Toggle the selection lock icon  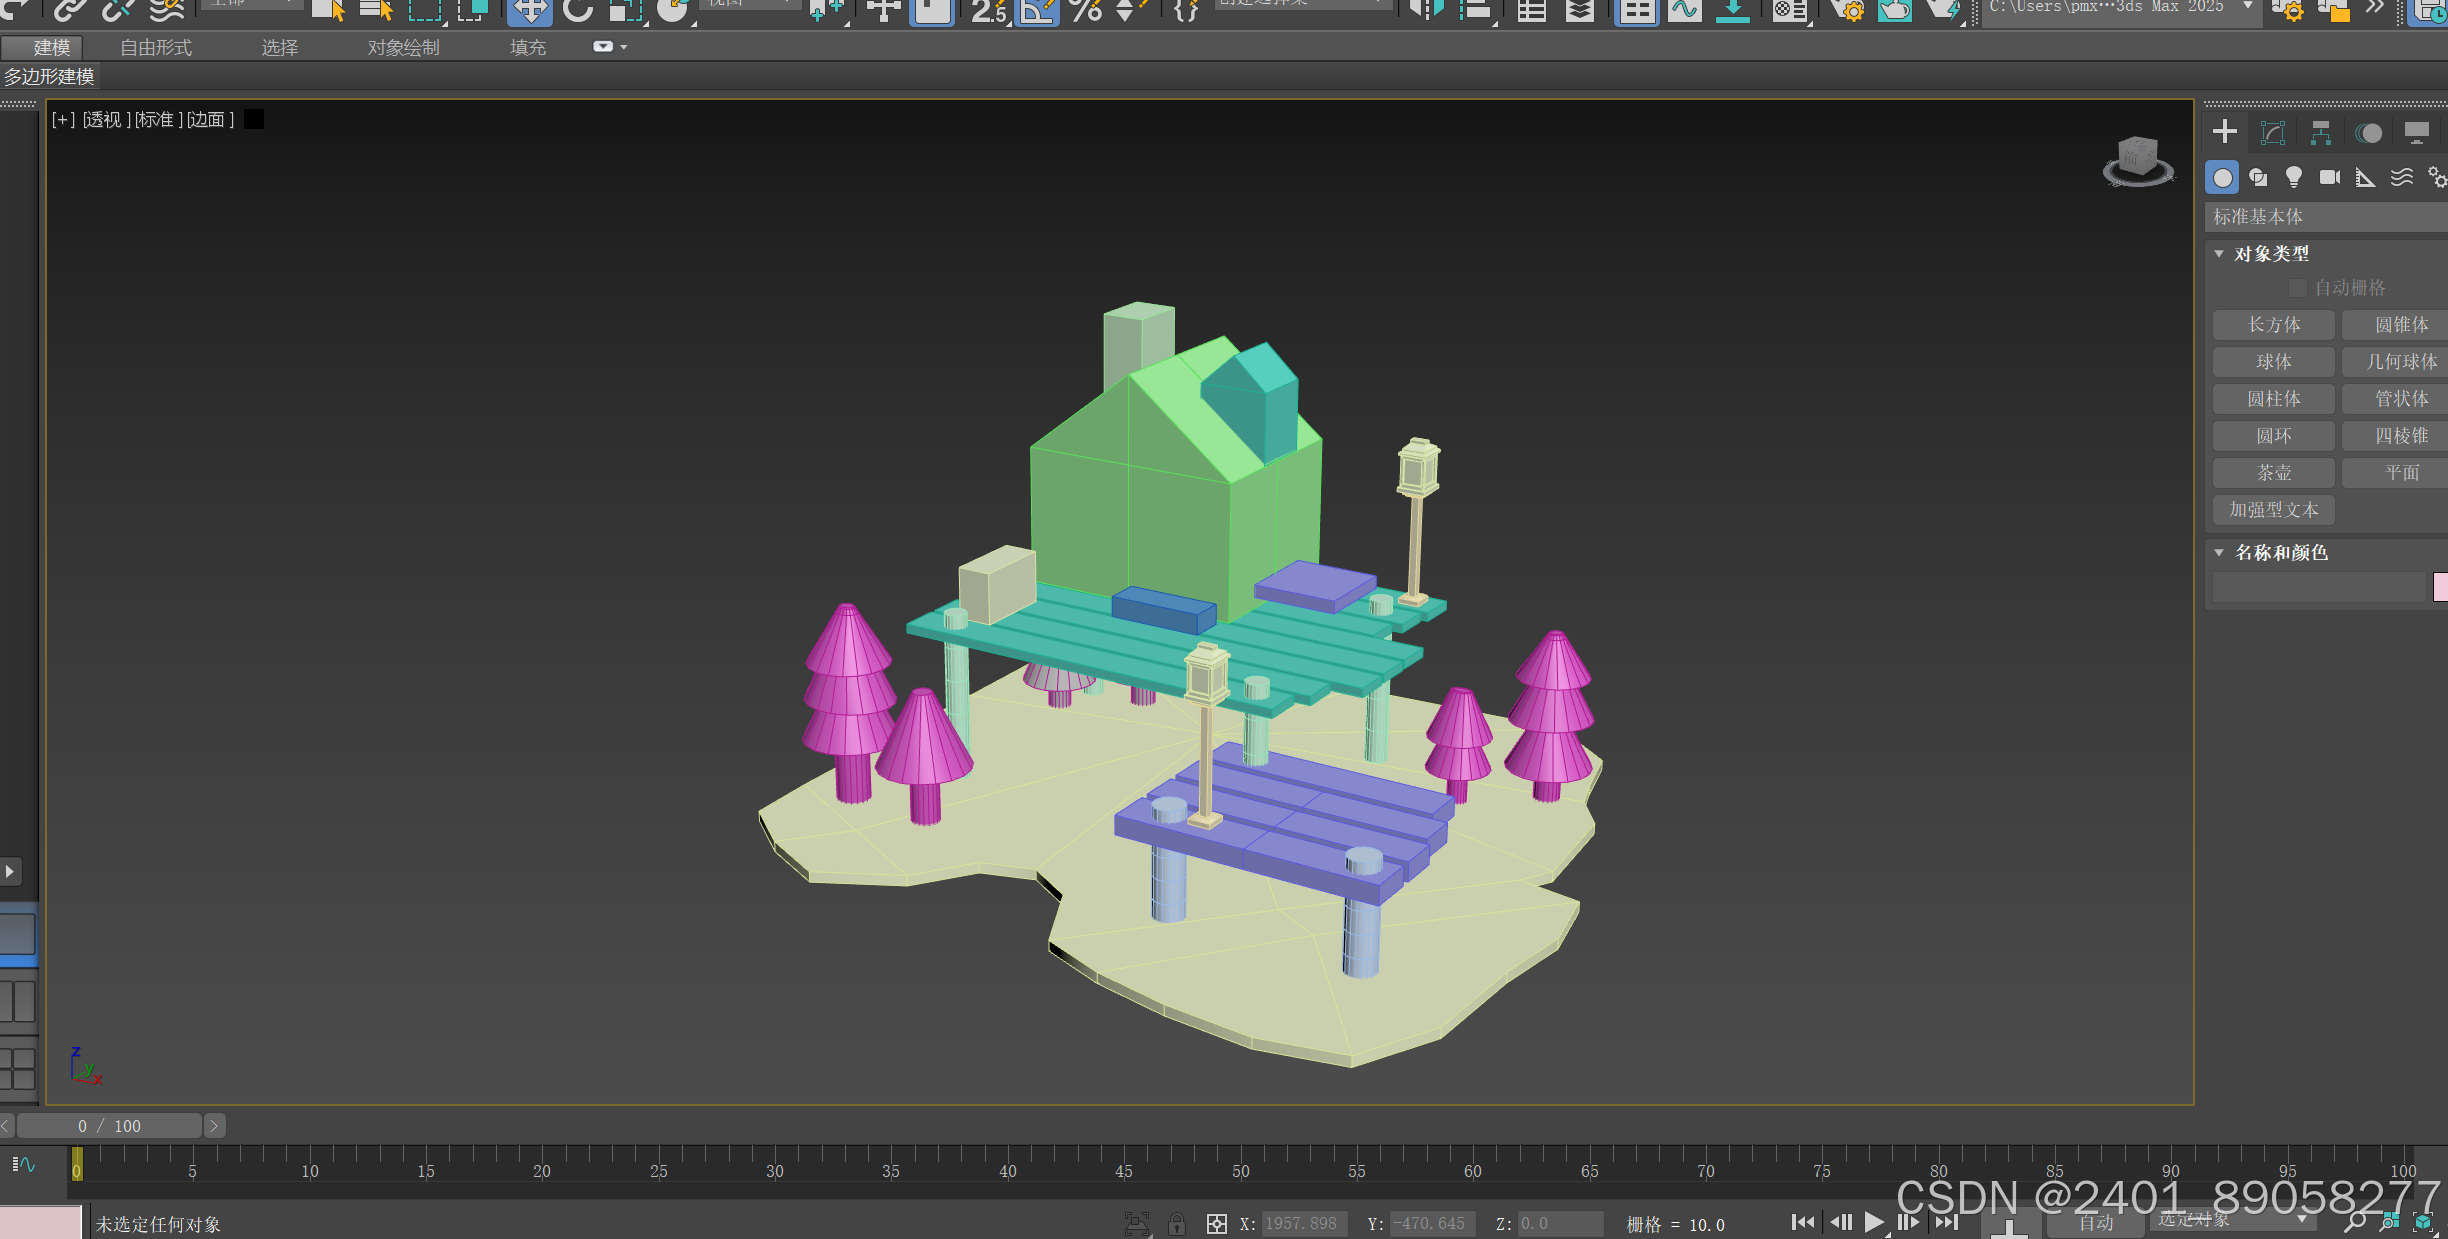point(1177,1223)
